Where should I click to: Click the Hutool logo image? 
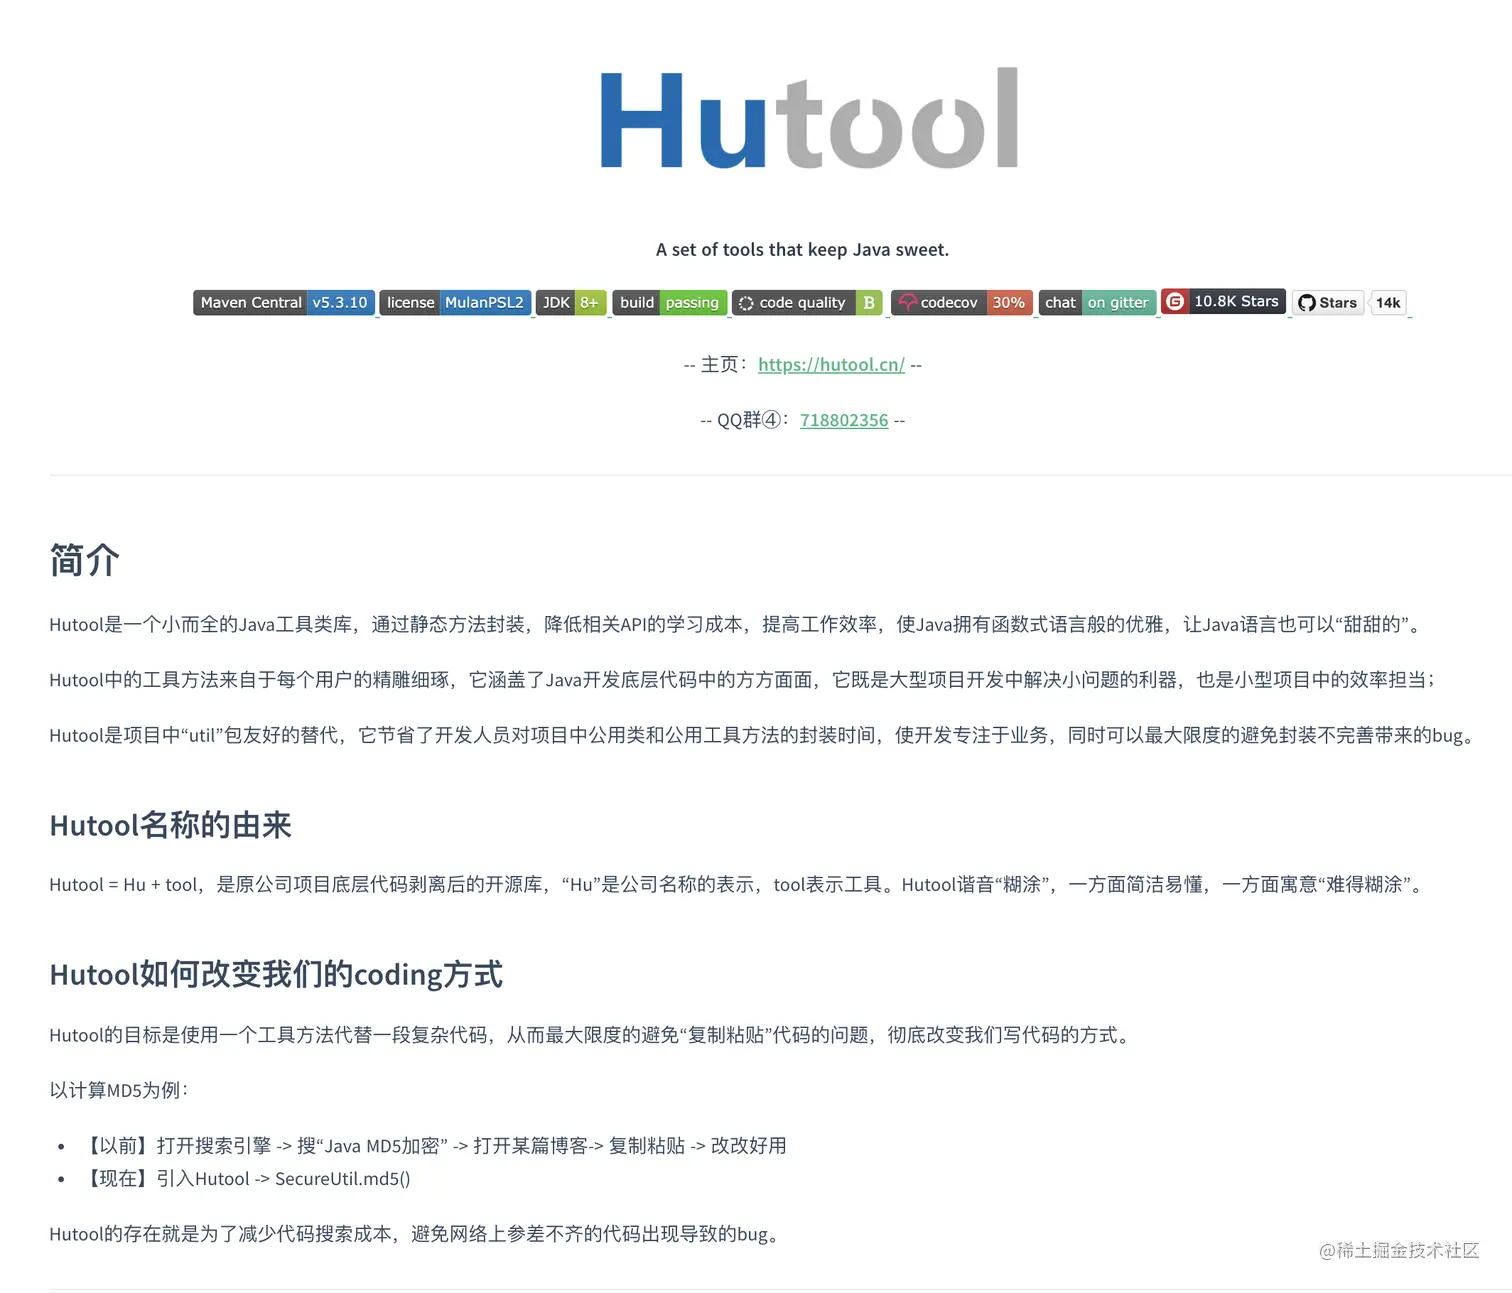[x=808, y=118]
